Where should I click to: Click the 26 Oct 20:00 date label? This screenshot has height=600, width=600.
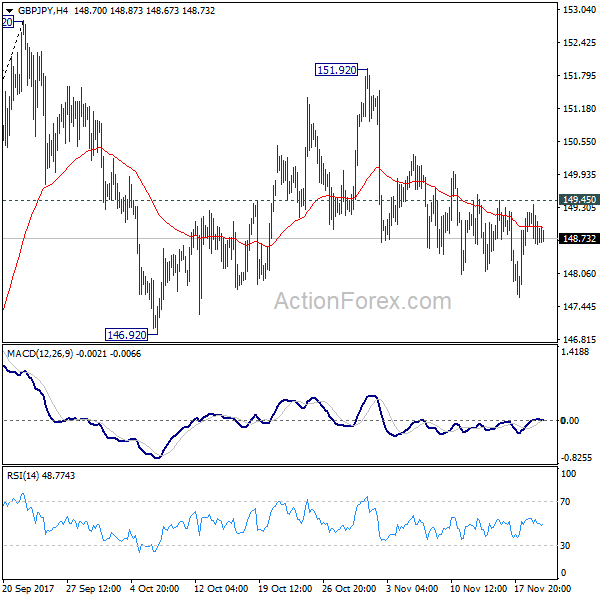click(x=349, y=588)
